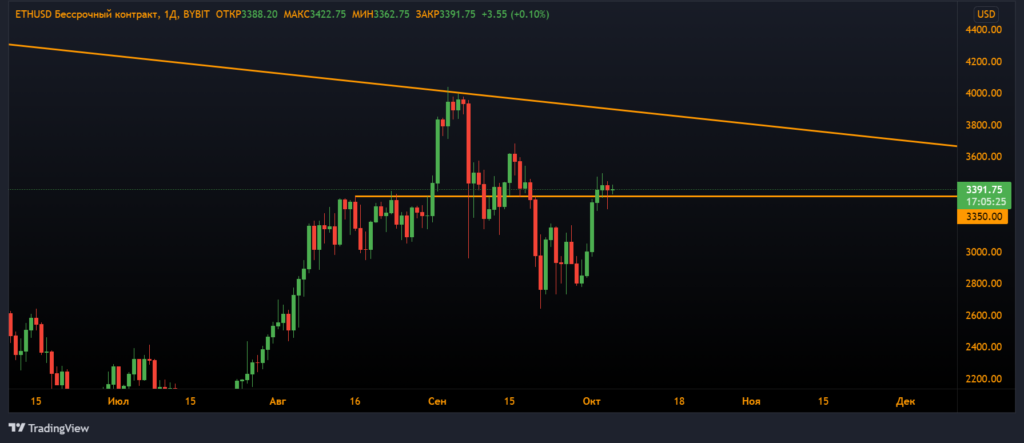Select the 3350.00 orange price label

[x=982, y=217]
